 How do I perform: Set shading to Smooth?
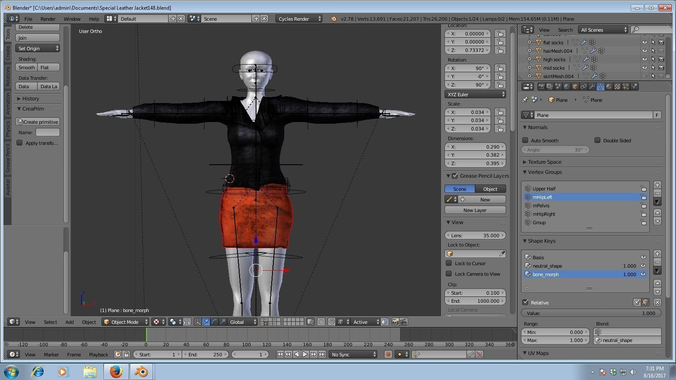click(x=26, y=67)
